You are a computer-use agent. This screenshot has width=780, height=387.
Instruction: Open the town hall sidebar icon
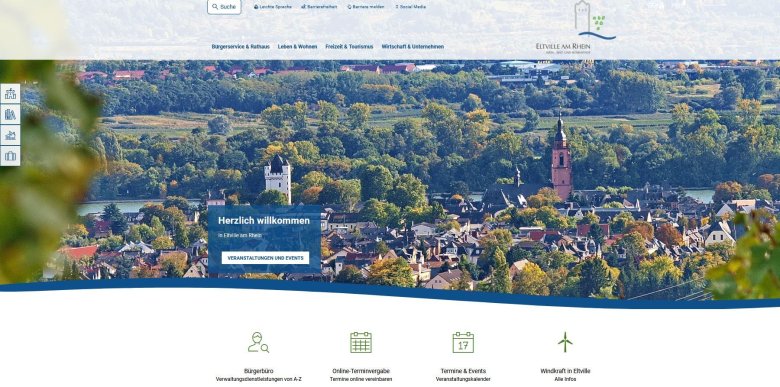point(10,94)
